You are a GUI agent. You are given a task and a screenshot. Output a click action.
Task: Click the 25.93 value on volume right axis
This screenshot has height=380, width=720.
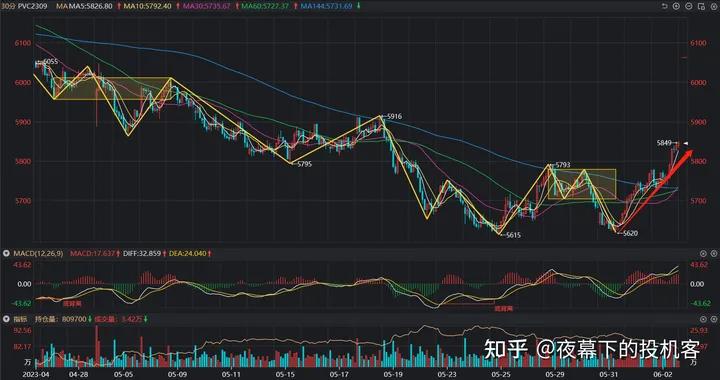tap(698, 330)
